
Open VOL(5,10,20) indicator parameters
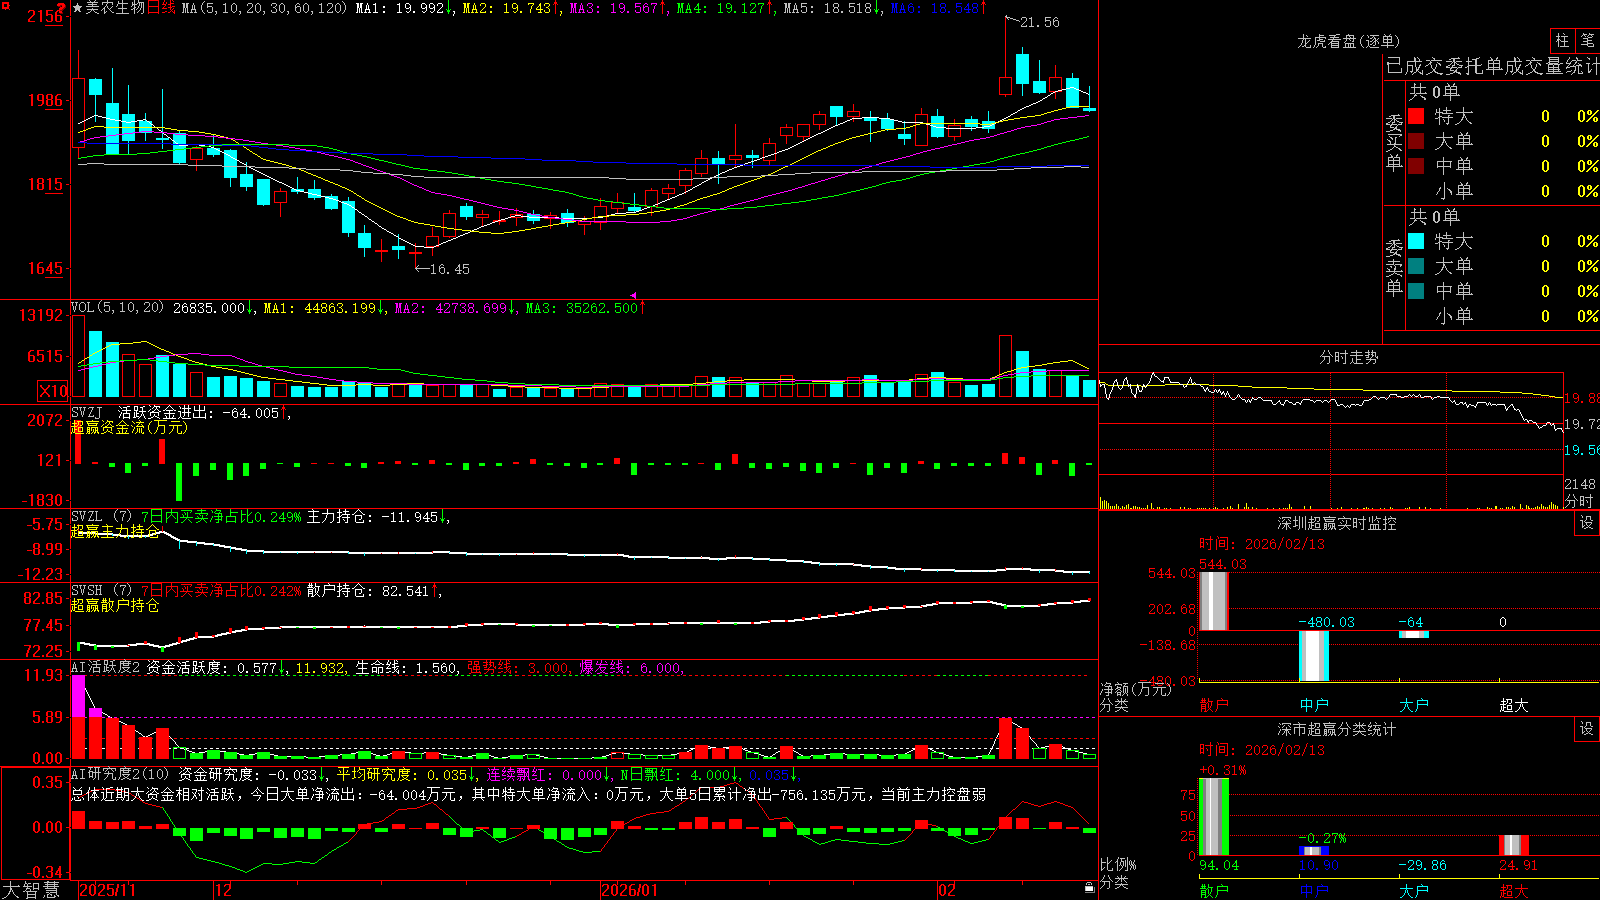(117, 307)
